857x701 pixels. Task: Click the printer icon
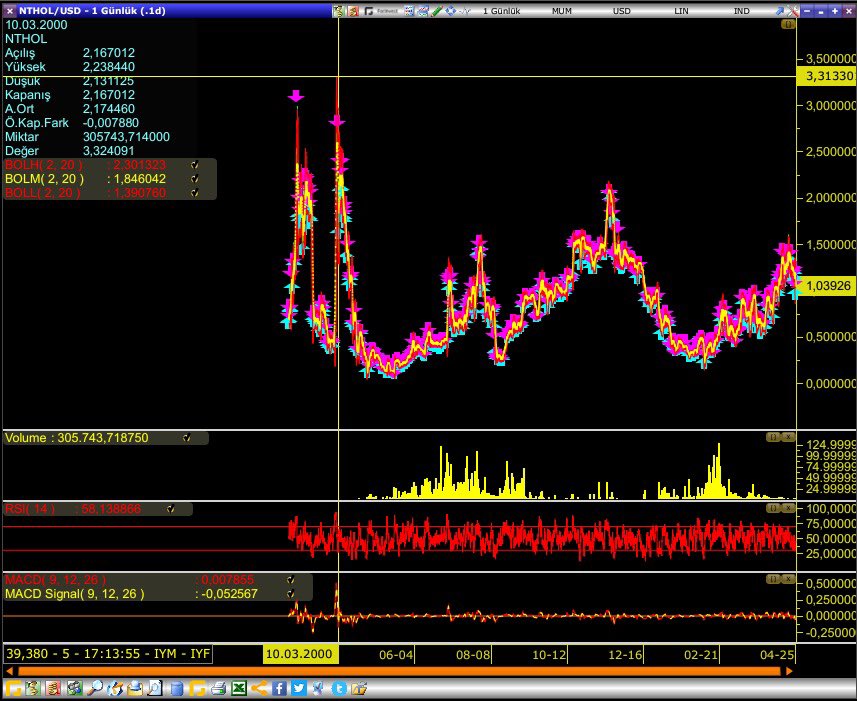click(x=219, y=688)
